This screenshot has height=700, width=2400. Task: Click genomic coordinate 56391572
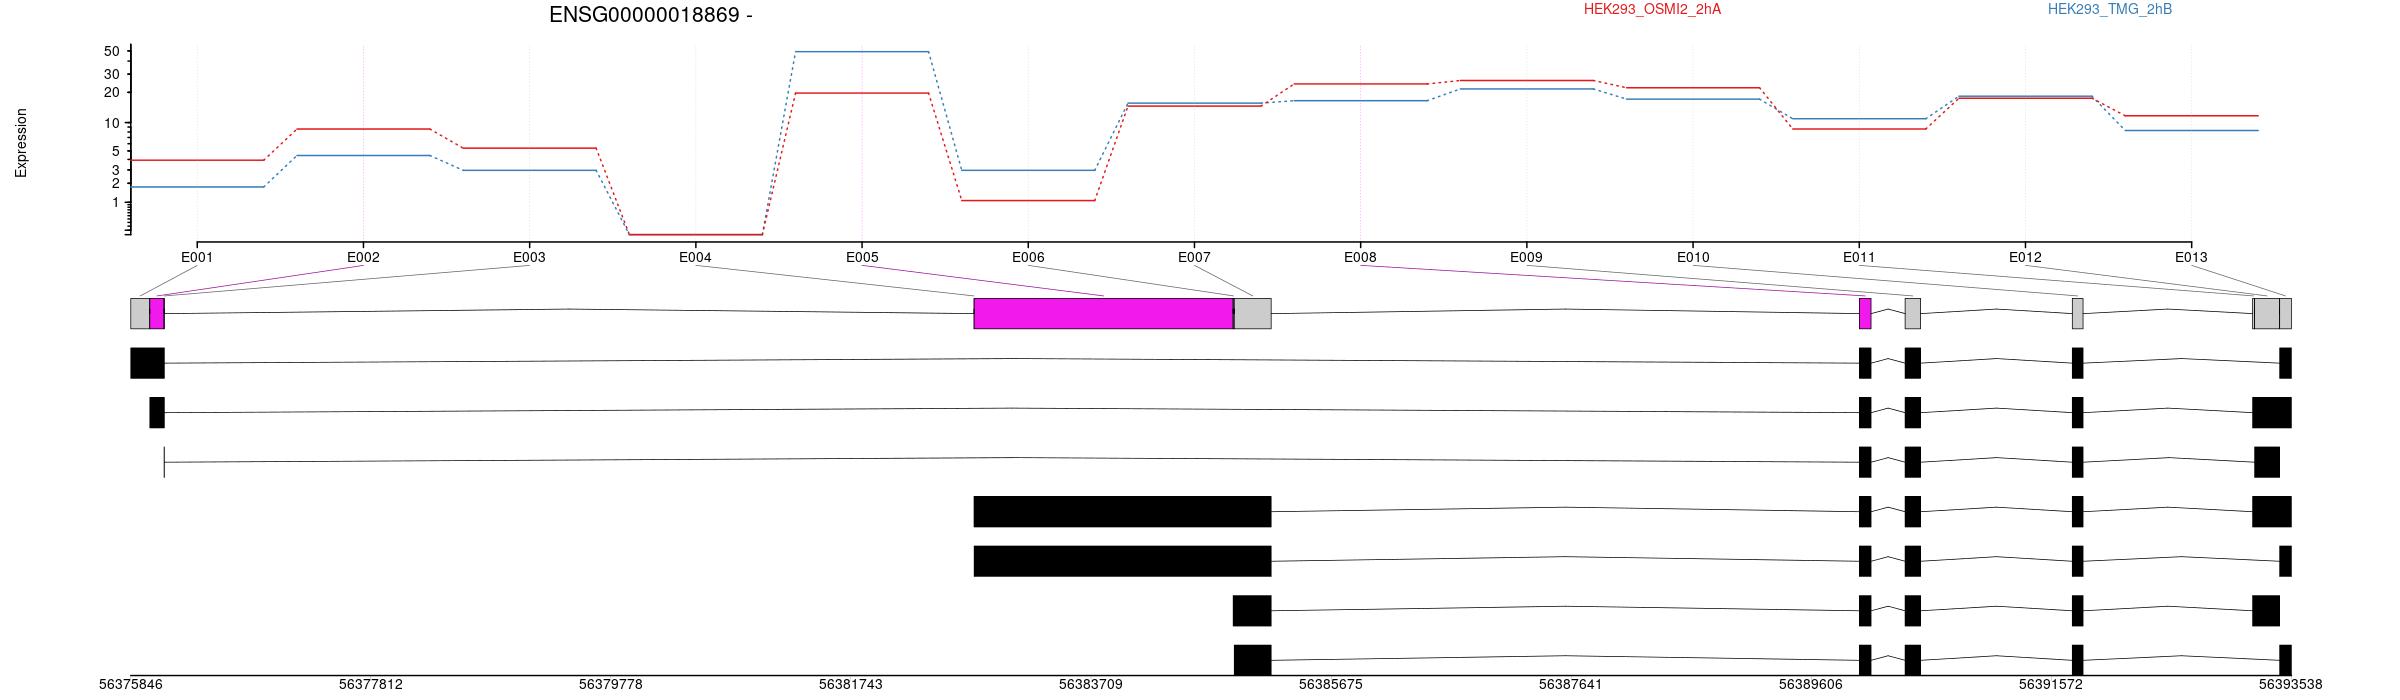pos(2051,685)
